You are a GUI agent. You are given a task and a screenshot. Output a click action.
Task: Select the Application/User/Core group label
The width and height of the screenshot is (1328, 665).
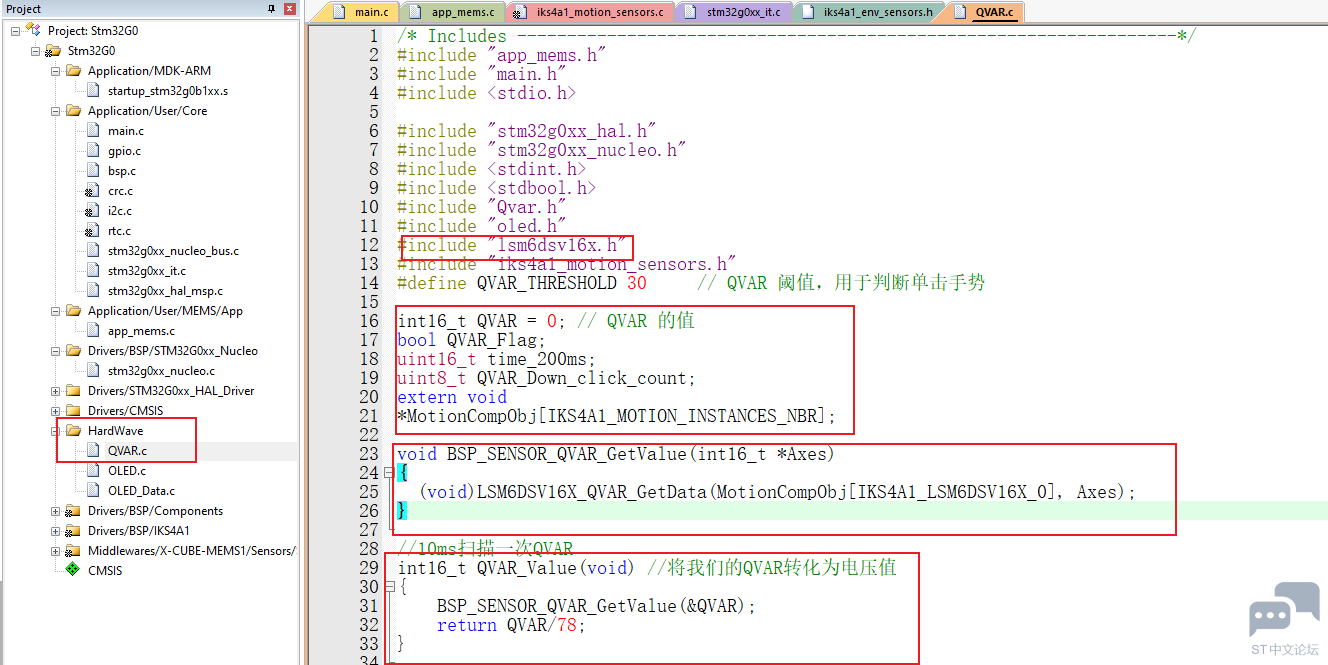click(147, 111)
